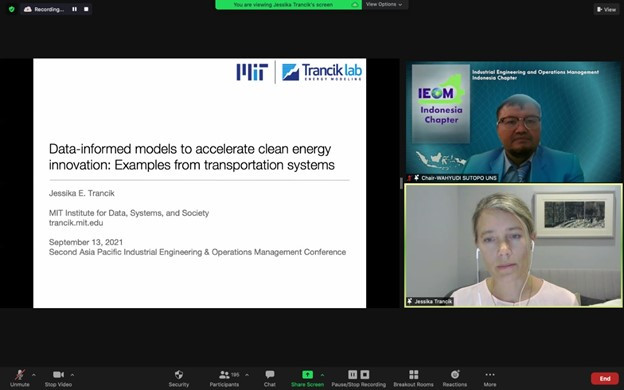Stop recording from the top-left indicator
This screenshot has height=390, width=624.
click(x=86, y=9)
